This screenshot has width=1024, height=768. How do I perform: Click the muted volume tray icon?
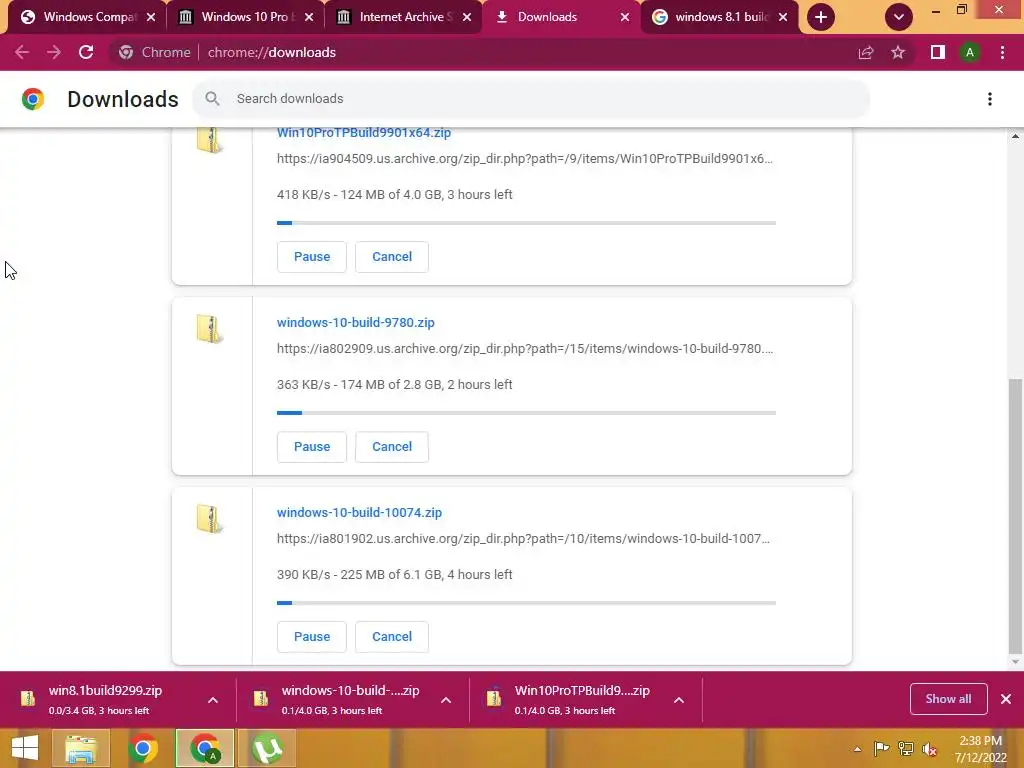[x=930, y=749]
